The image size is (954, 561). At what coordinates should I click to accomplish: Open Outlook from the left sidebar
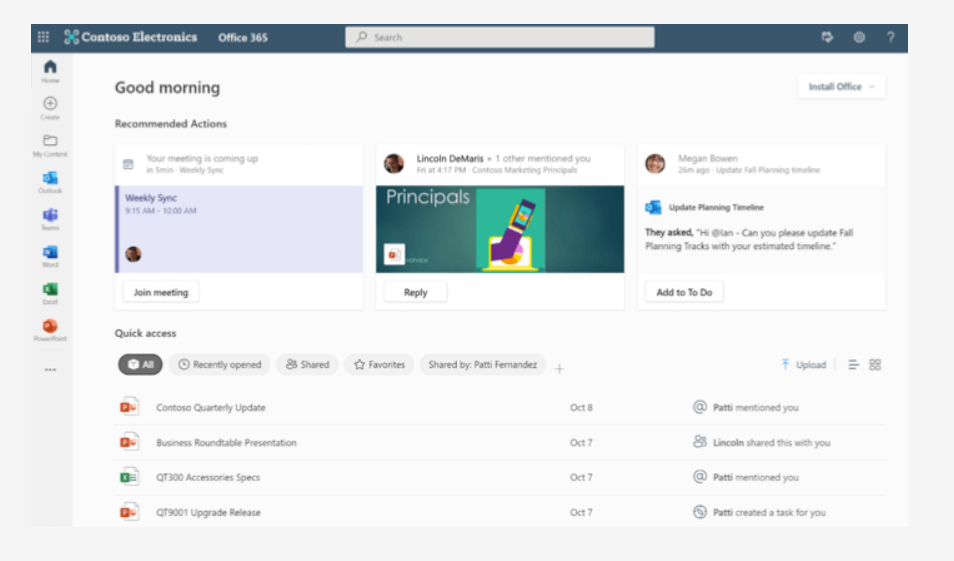[x=50, y=182]
